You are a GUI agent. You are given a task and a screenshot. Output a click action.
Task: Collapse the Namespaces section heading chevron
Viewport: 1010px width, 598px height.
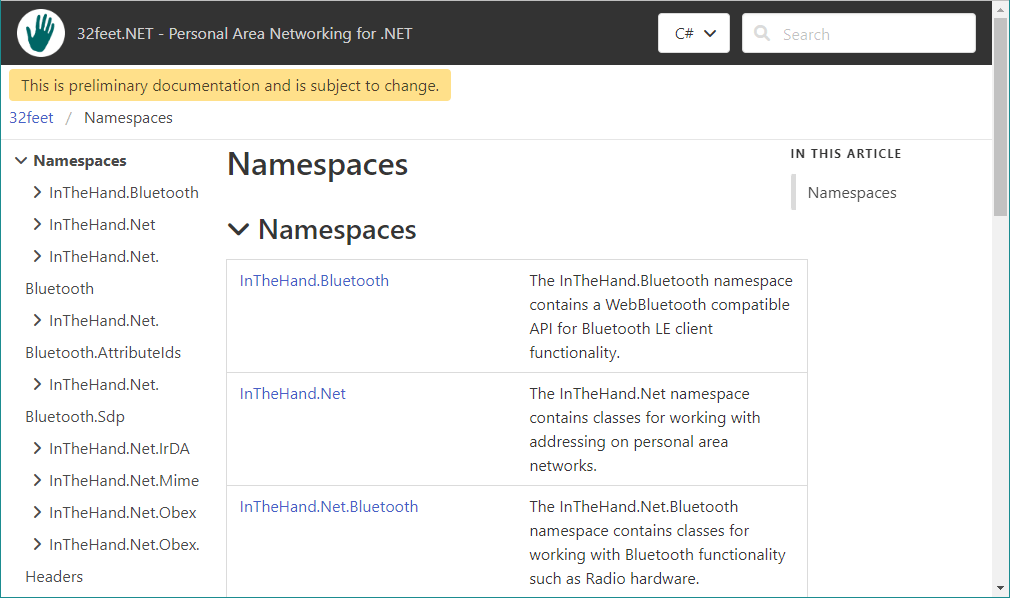tap(238, 229)
